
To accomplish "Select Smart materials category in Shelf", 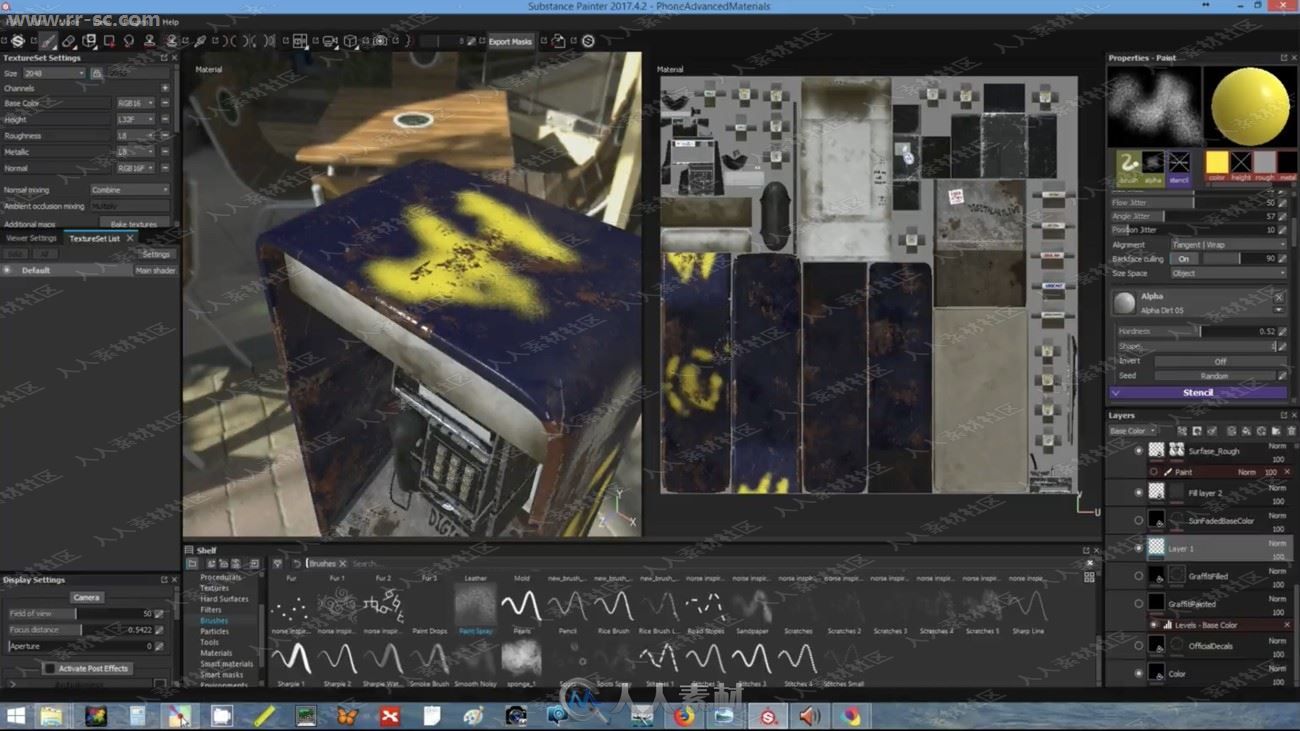I will click(x=226, y=664).
